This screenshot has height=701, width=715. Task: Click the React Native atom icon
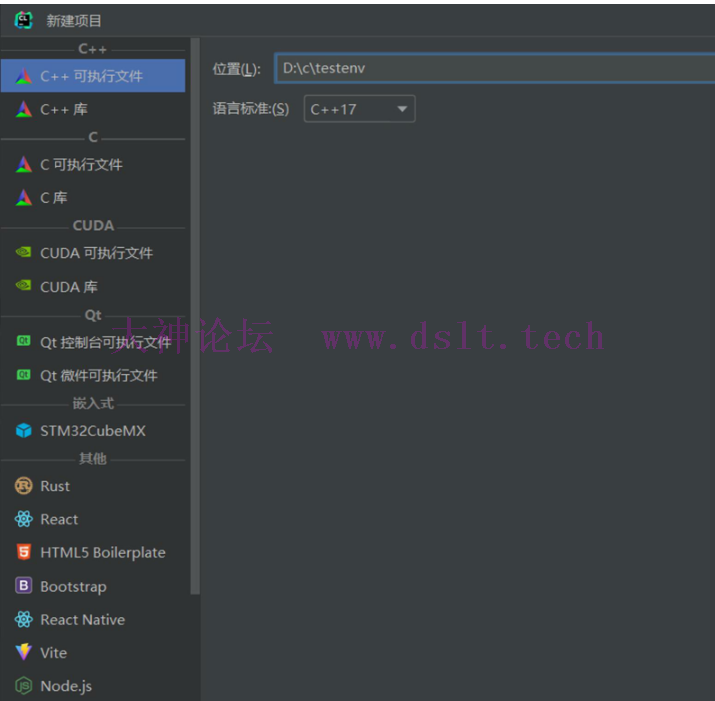(x=24, y=619)
